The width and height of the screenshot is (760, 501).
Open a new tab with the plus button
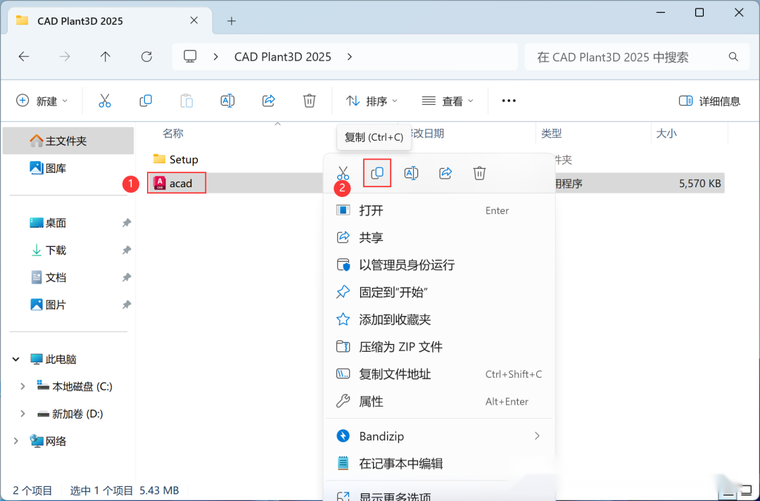232,21
